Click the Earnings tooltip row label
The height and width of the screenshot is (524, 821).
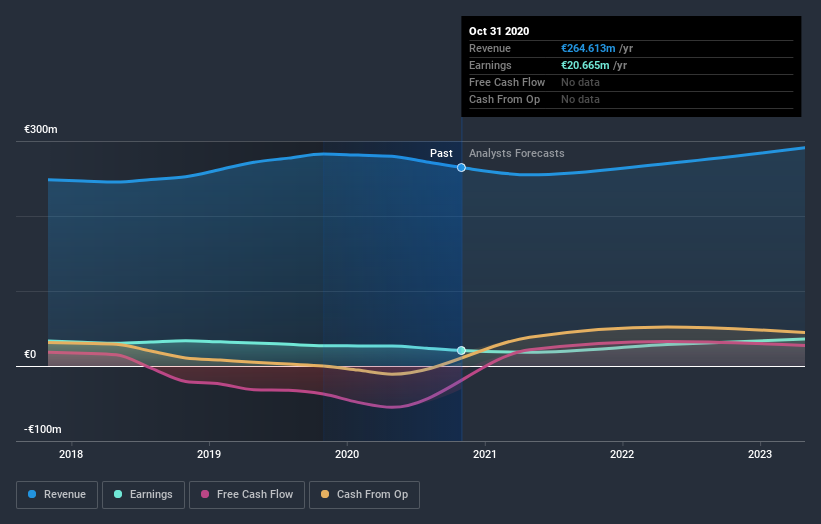point(490,65)
